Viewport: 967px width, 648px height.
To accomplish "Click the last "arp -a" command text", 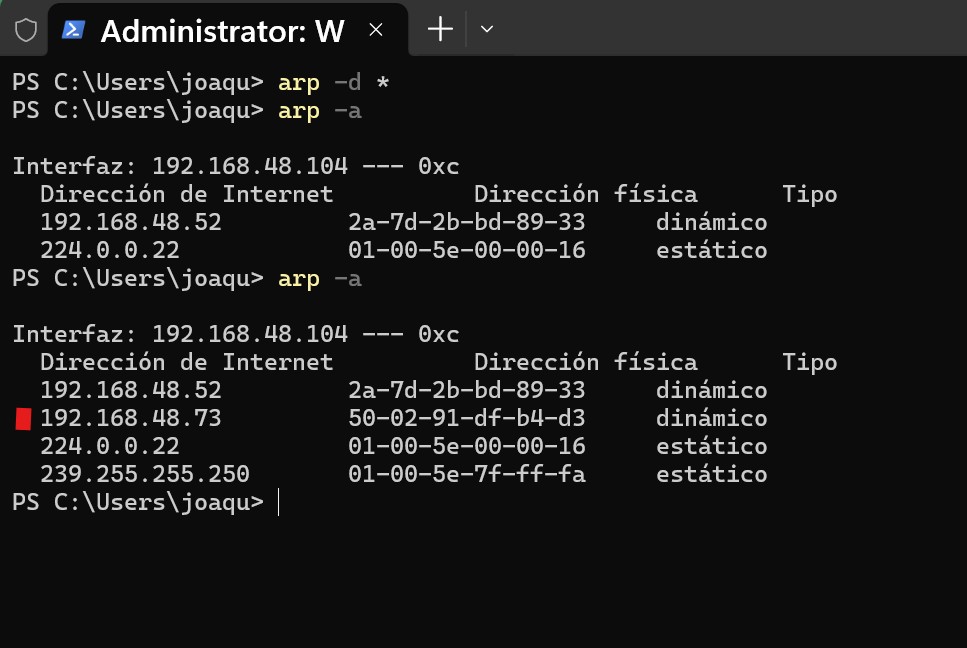I will coord(319,278).
